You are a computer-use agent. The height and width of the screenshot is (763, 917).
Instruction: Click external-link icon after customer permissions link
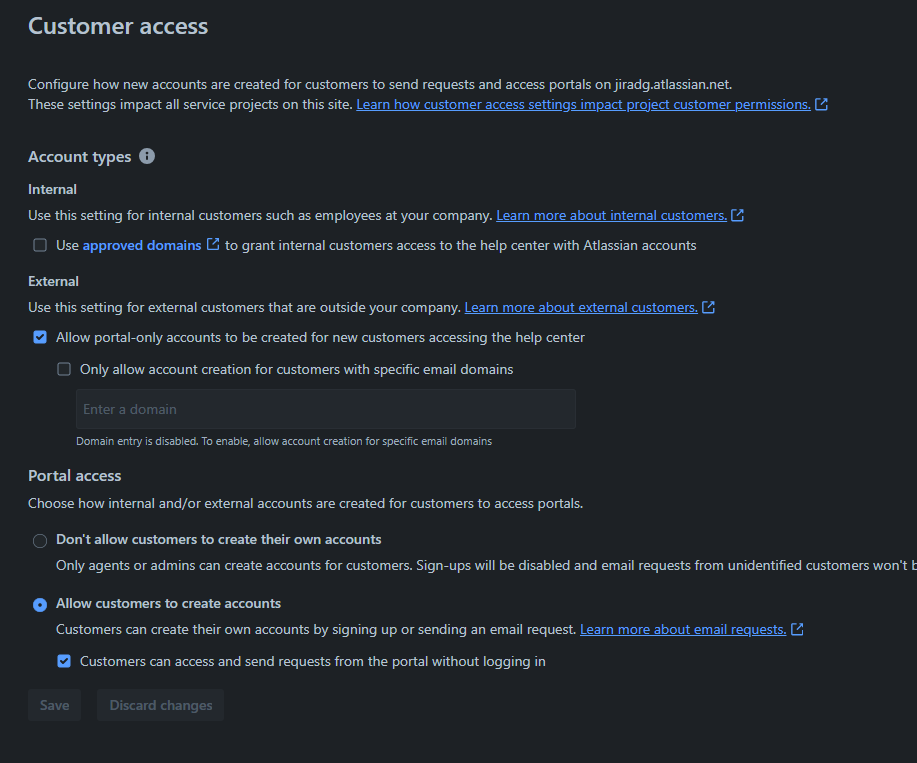point(821,104)
